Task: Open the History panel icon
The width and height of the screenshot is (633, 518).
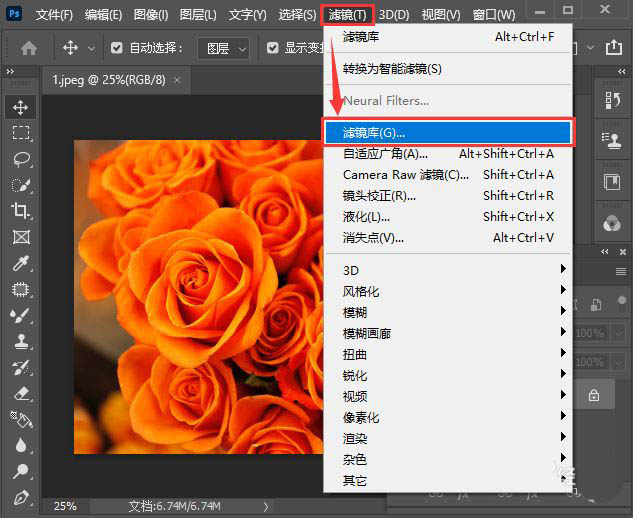Action: coord(612,101)
